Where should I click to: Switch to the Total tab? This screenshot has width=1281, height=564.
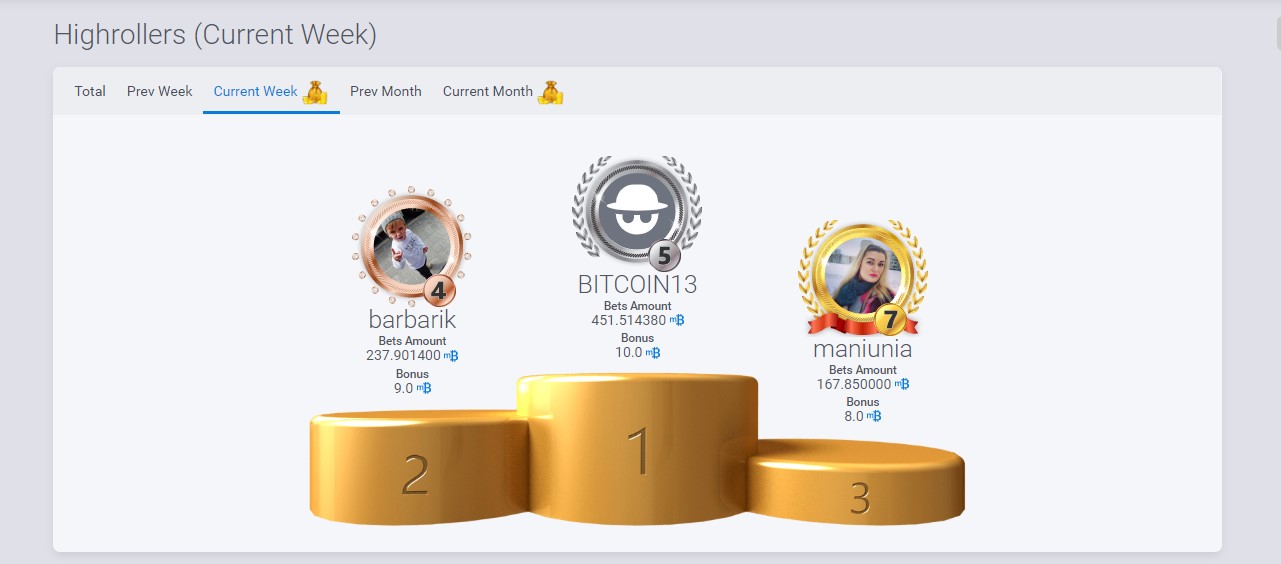pos(90,91)
